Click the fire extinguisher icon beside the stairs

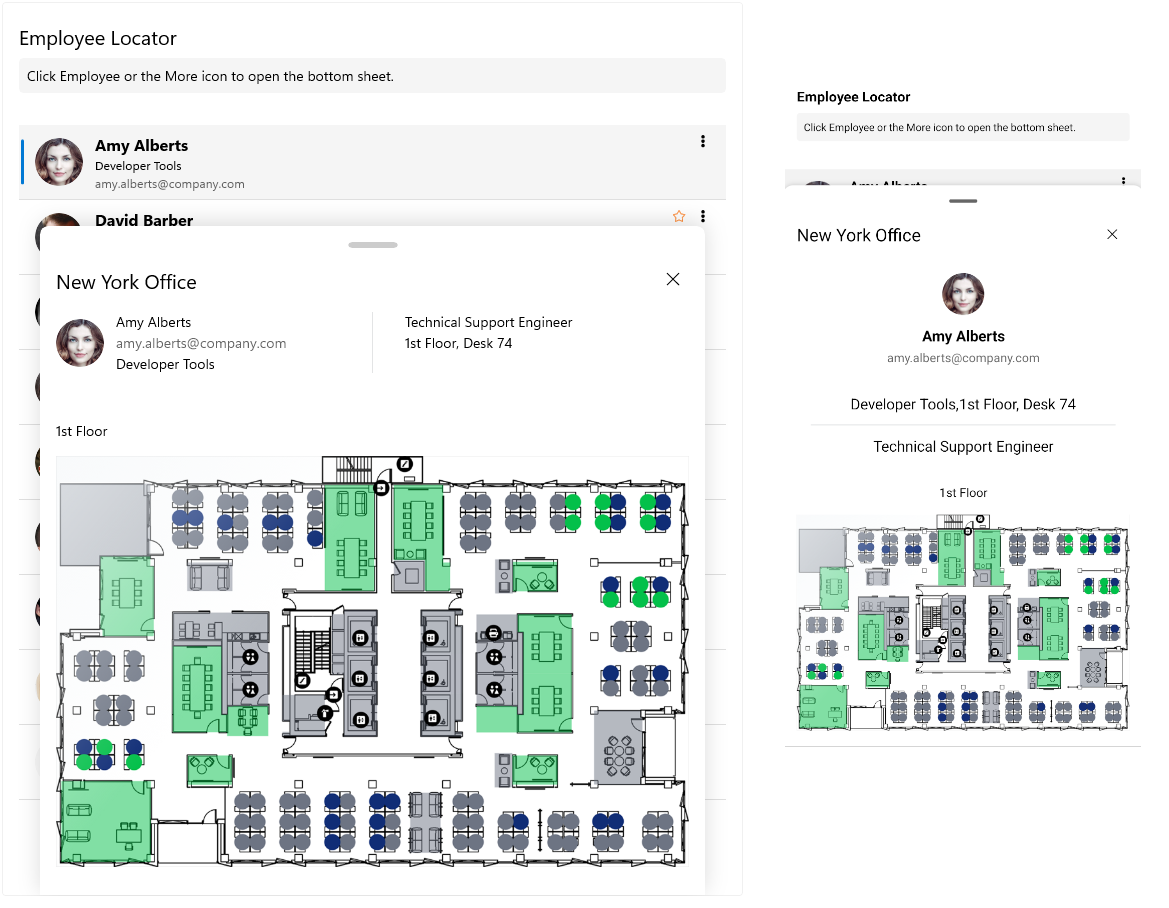324,714
